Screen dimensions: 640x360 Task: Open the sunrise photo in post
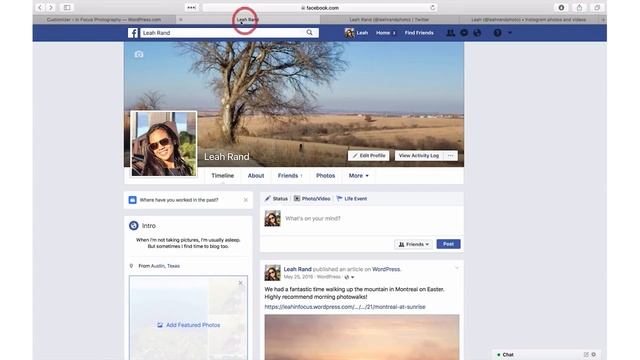click(x=362, y=337)
